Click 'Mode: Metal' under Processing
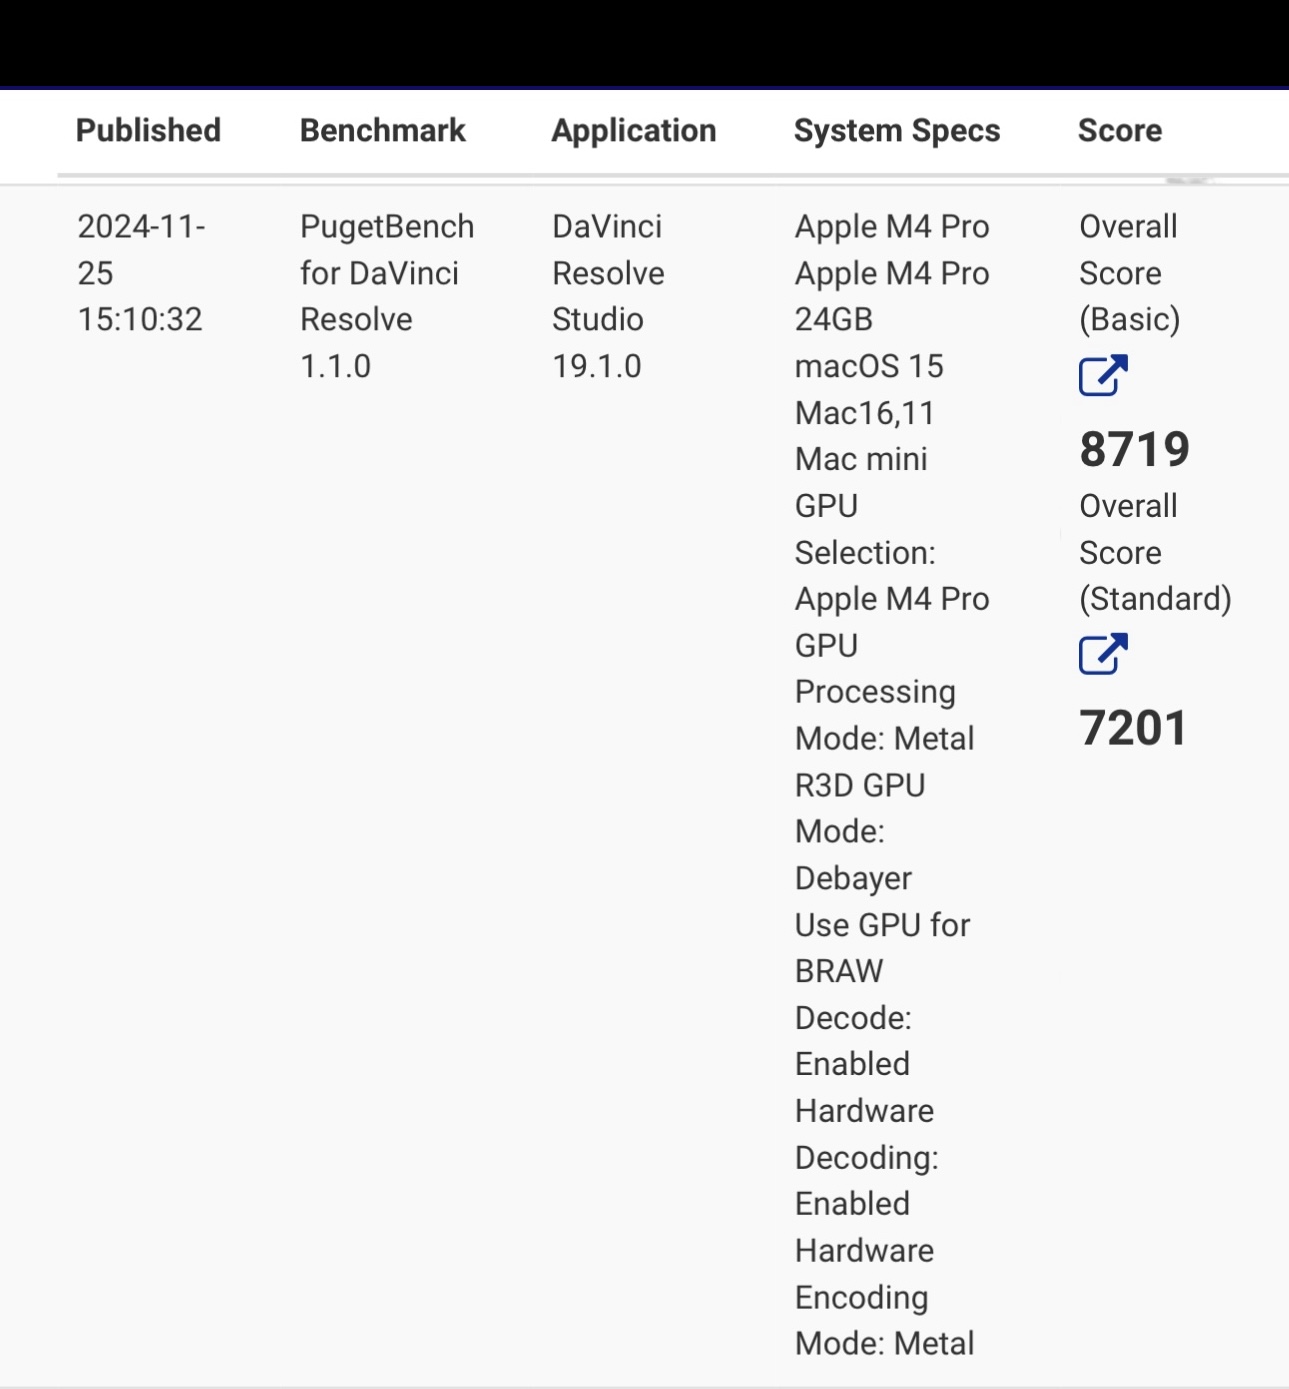This screenshot has height=1389, width=1289. point(884,739)
